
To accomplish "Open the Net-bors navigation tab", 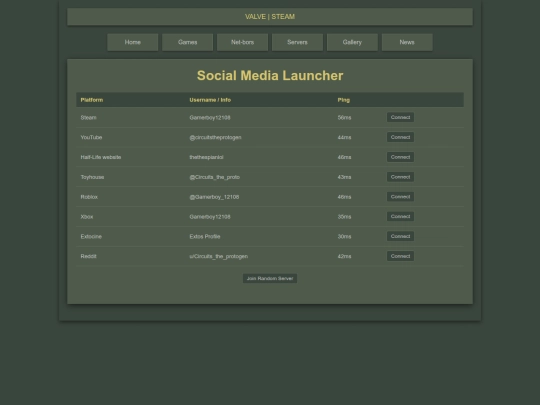I will point(242,42).
